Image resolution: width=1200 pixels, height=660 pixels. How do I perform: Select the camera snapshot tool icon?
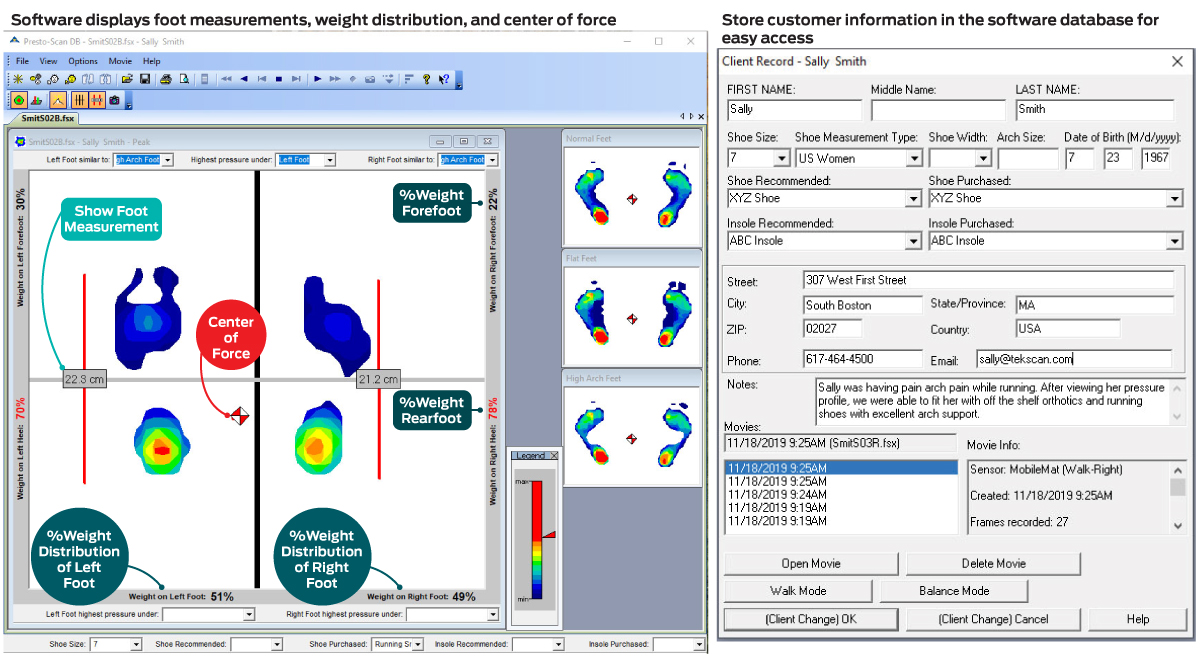pyautogui.click(x=113, y=100)
